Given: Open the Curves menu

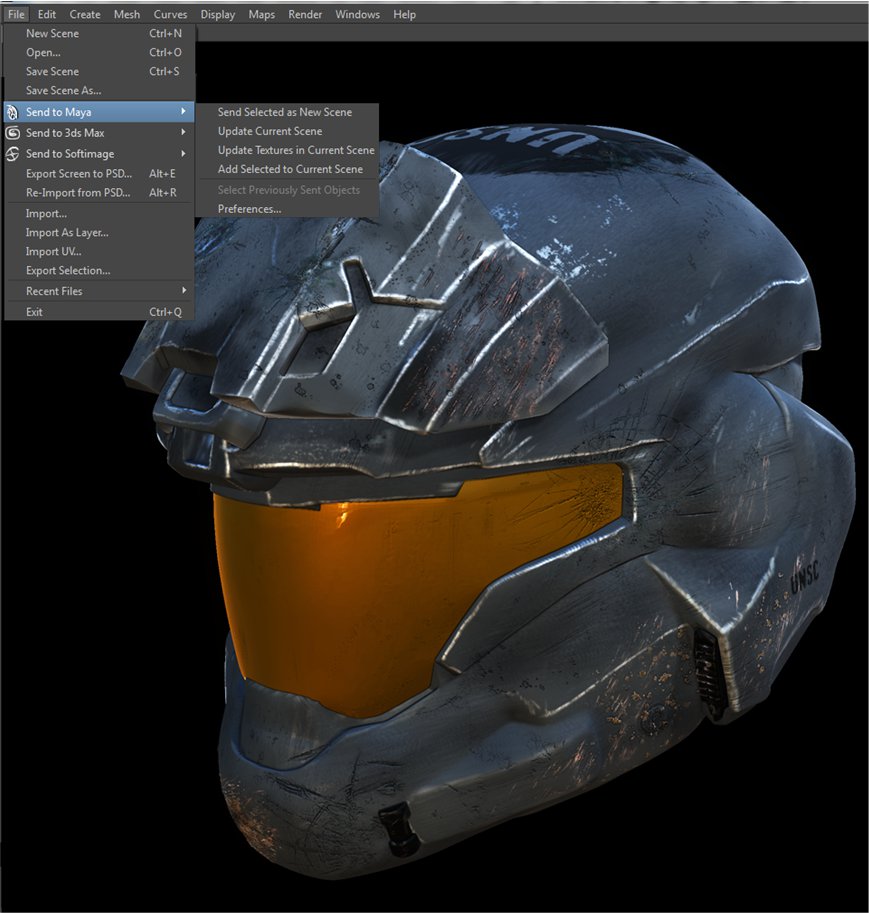Looking at the screenshot, I should 170,15.
